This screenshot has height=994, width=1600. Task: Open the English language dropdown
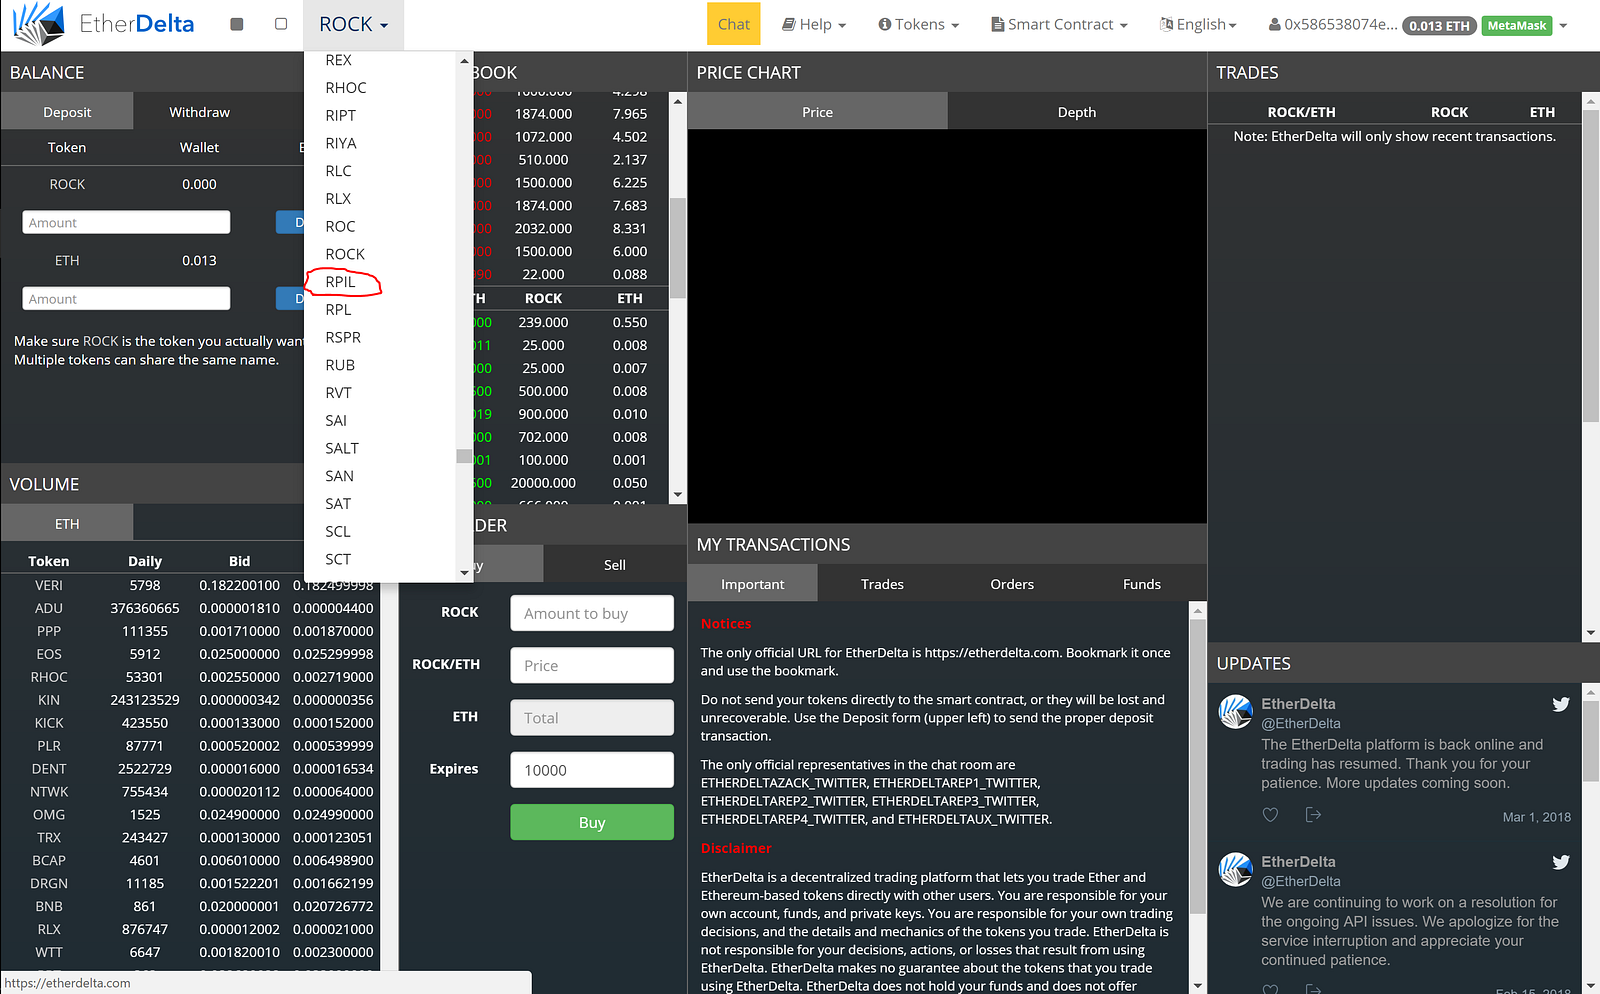1198,25
